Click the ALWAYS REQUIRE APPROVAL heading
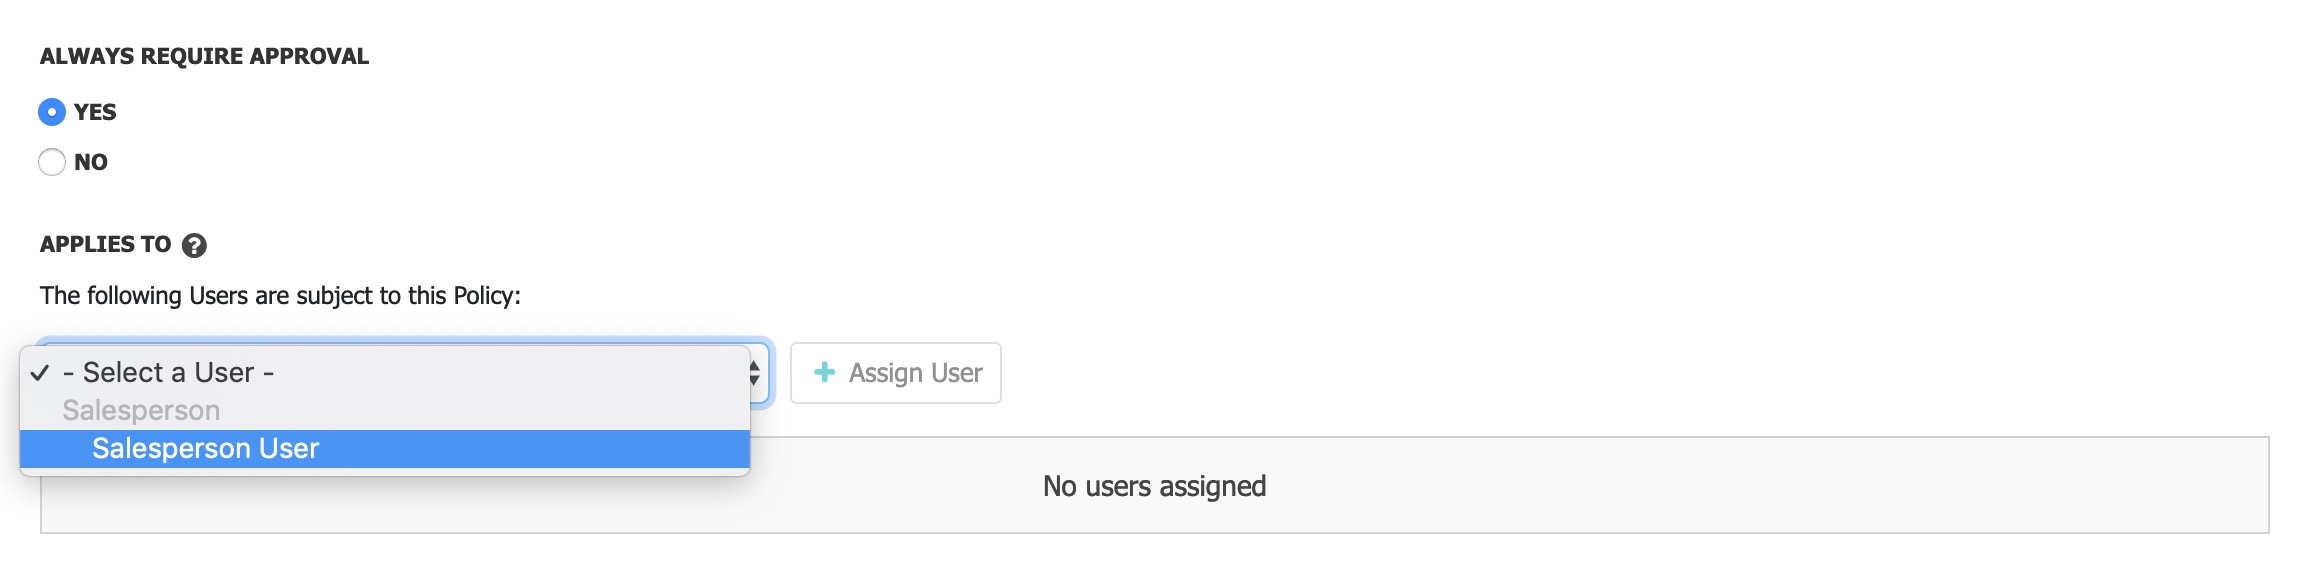Viewport: 2308px width, 576px height. 204,56
